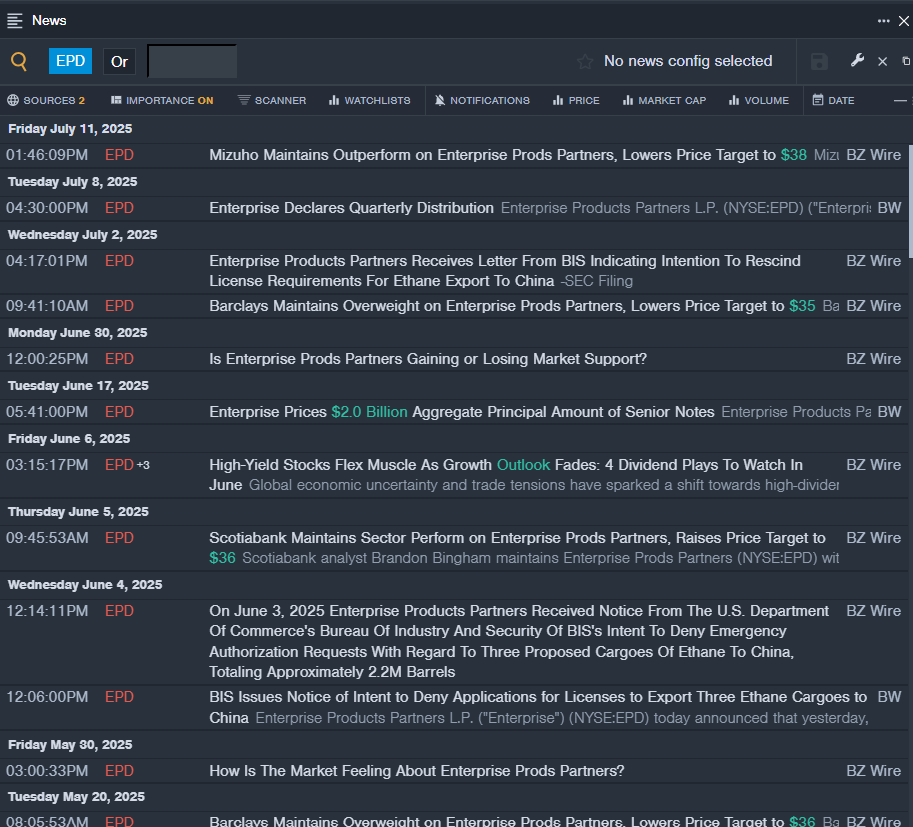913x827 pixels.
Task: Click EPD ticker in 09:41:10AM row
Action: tap(119, 306)
